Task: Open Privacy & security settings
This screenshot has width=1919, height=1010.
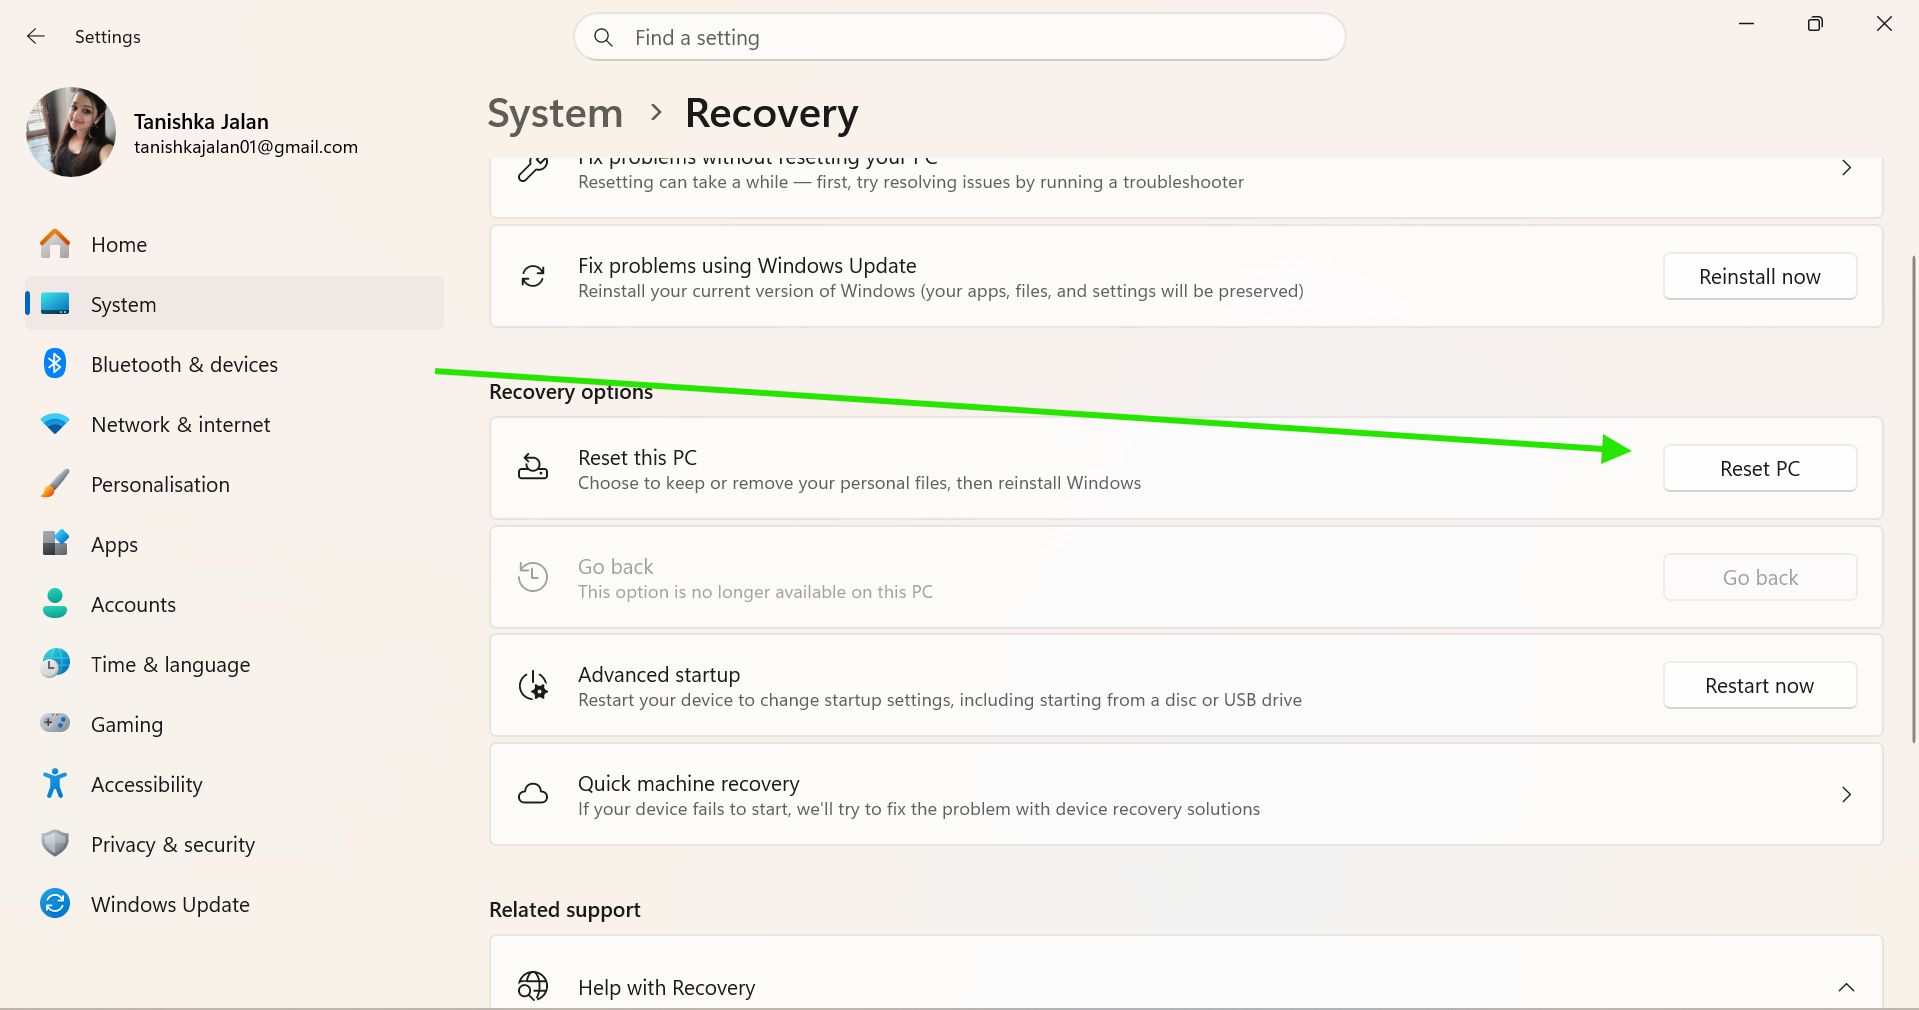Action: (x=234, y=844)
